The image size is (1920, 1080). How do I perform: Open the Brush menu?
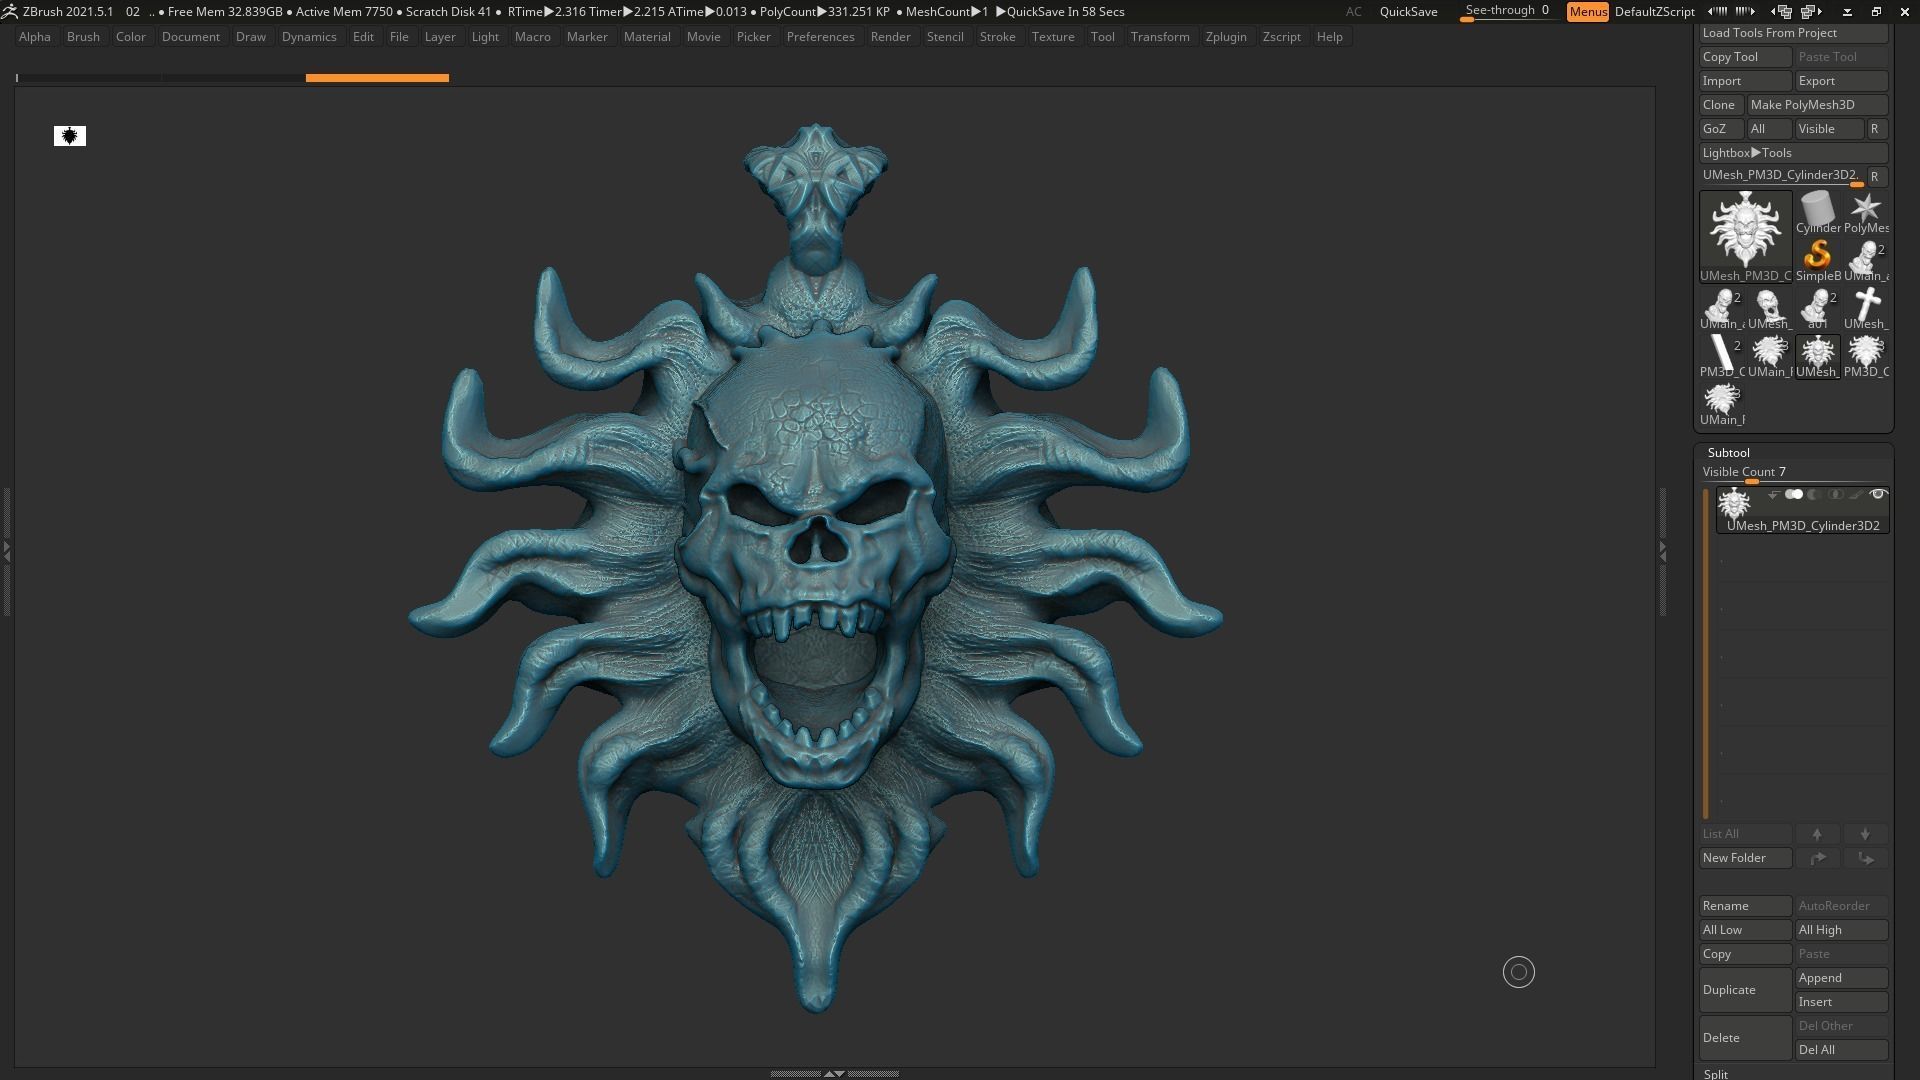tap(83, 37)
